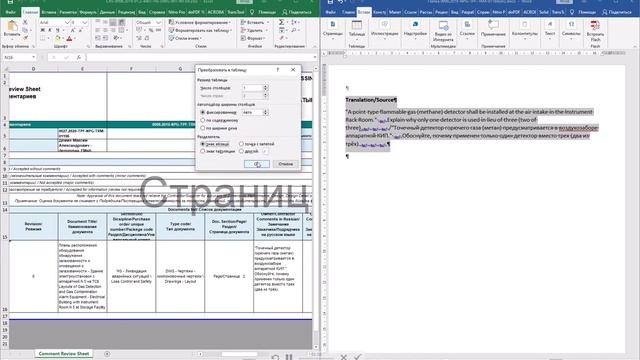The height and width of the screenshot is (360, 640).
Task: Click Поделиться share in the Word window
Action: tap(617, 12)
